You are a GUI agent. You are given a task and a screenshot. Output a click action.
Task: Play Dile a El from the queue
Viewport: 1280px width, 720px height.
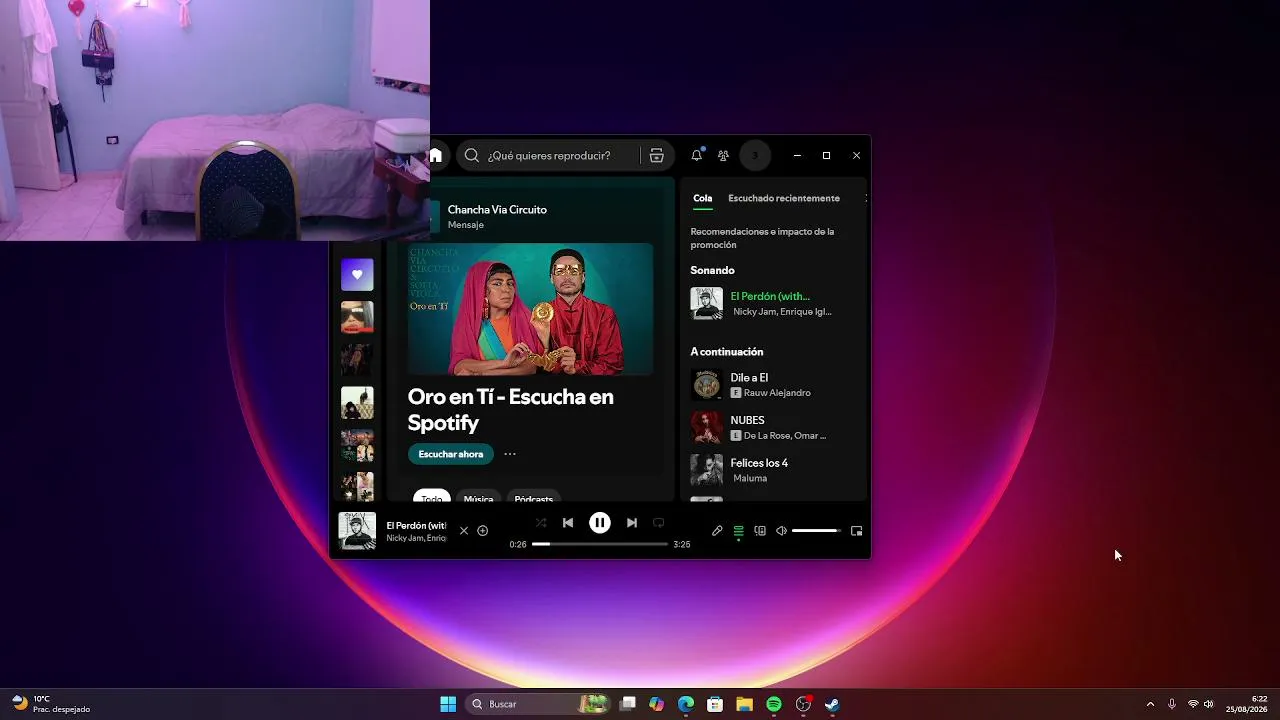(x=749, y=377)
